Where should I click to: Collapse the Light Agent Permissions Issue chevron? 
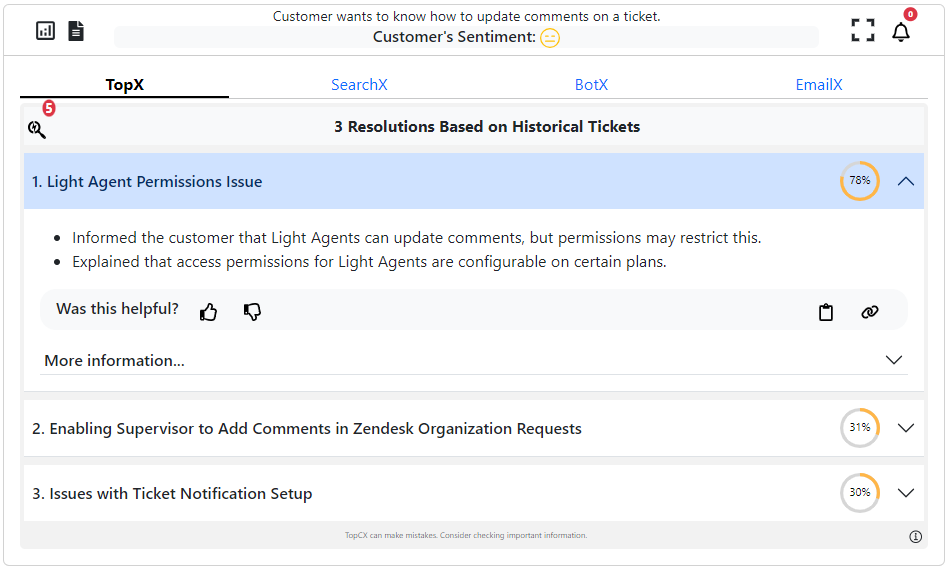point(906,181)
